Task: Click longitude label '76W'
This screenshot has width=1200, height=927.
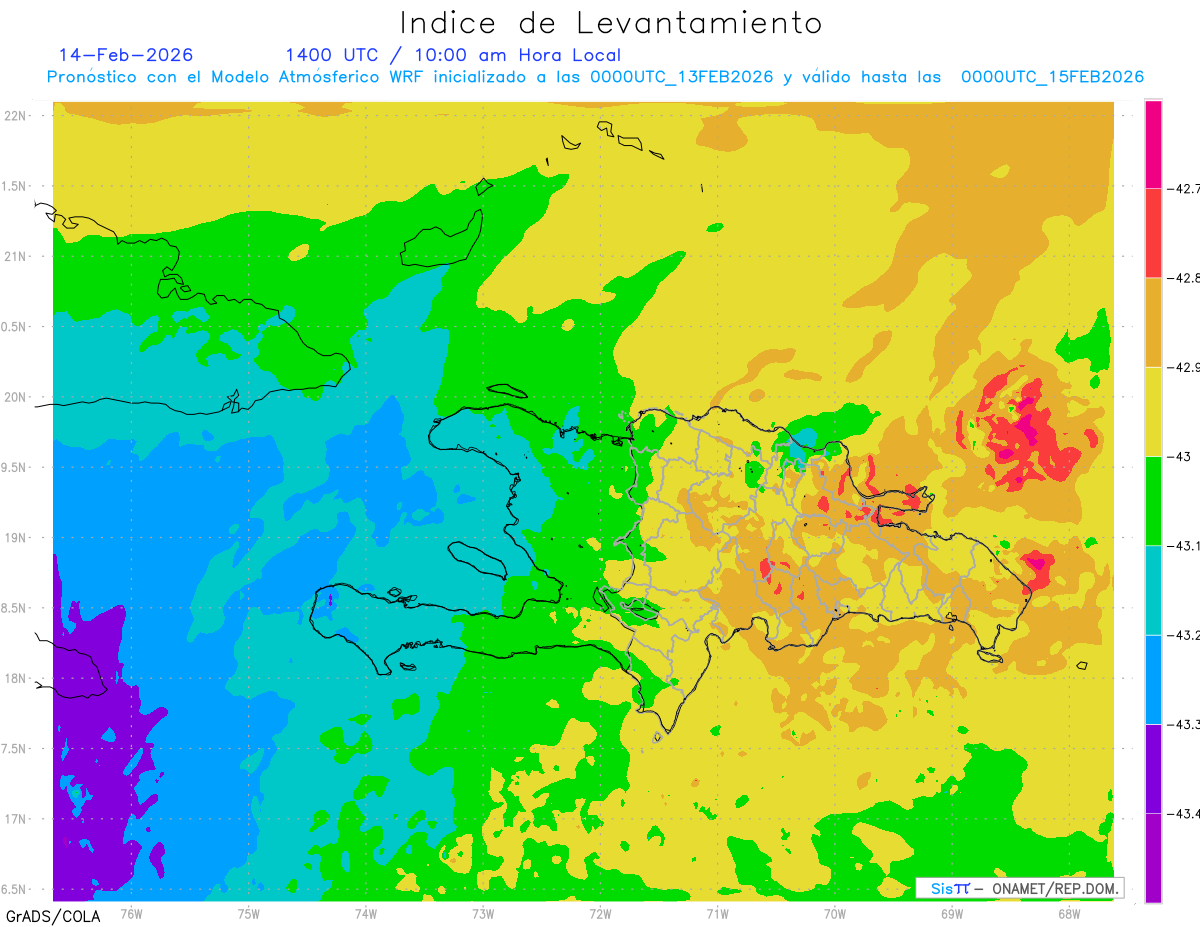Action: 131,913
